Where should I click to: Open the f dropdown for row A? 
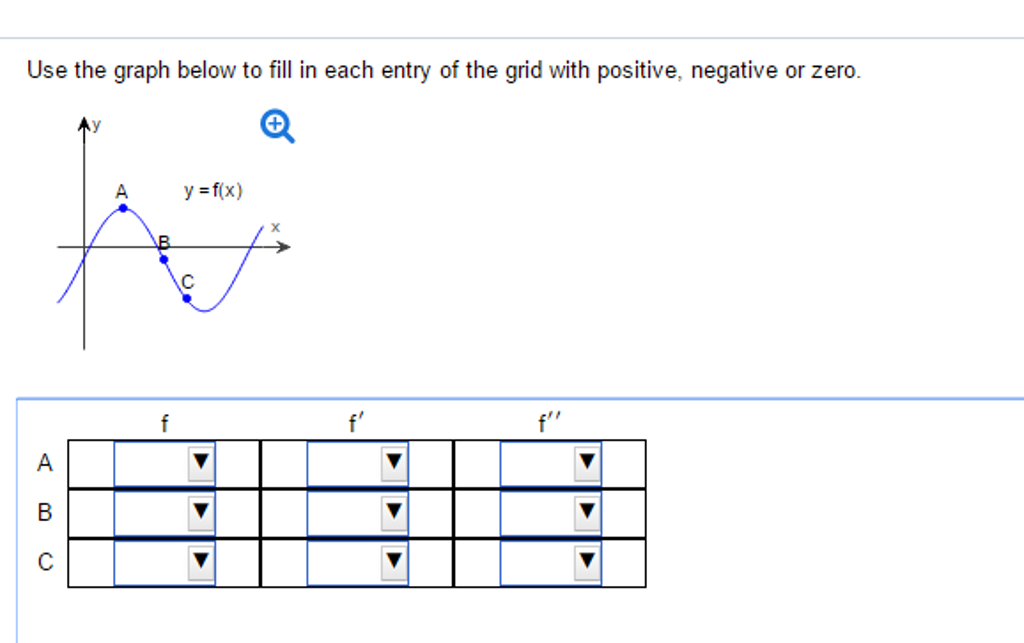click(x=165, y=463)
